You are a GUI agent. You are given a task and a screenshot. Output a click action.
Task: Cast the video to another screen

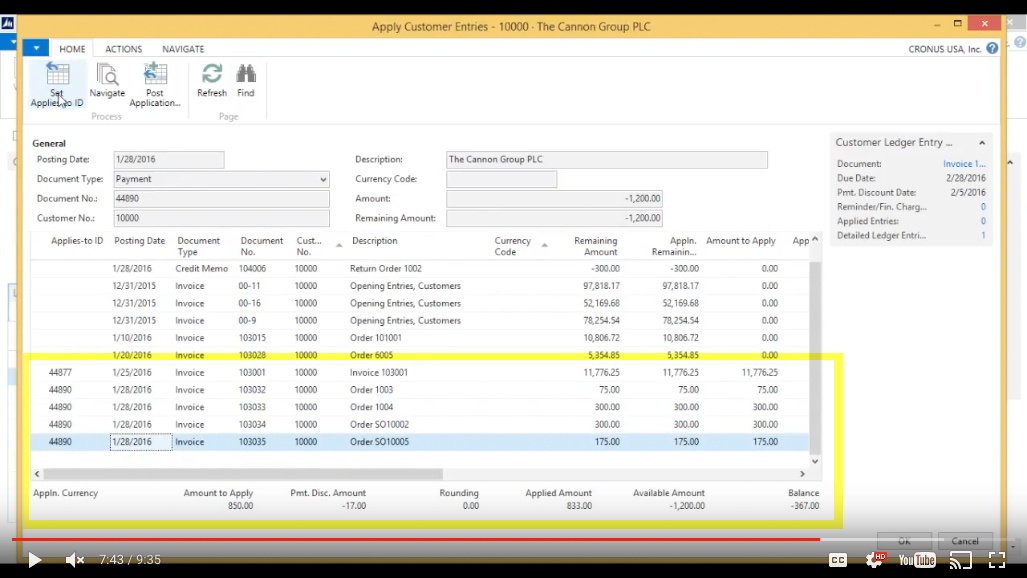(x=961, y=560)
